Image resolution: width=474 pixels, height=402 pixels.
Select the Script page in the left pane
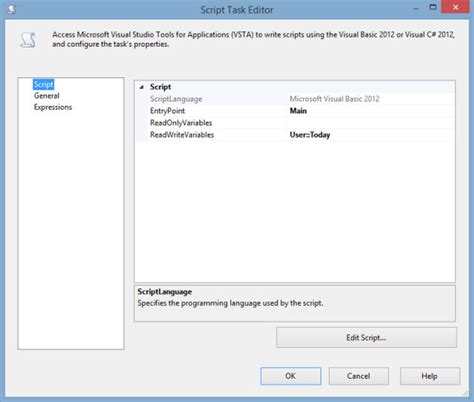(43, 84)
